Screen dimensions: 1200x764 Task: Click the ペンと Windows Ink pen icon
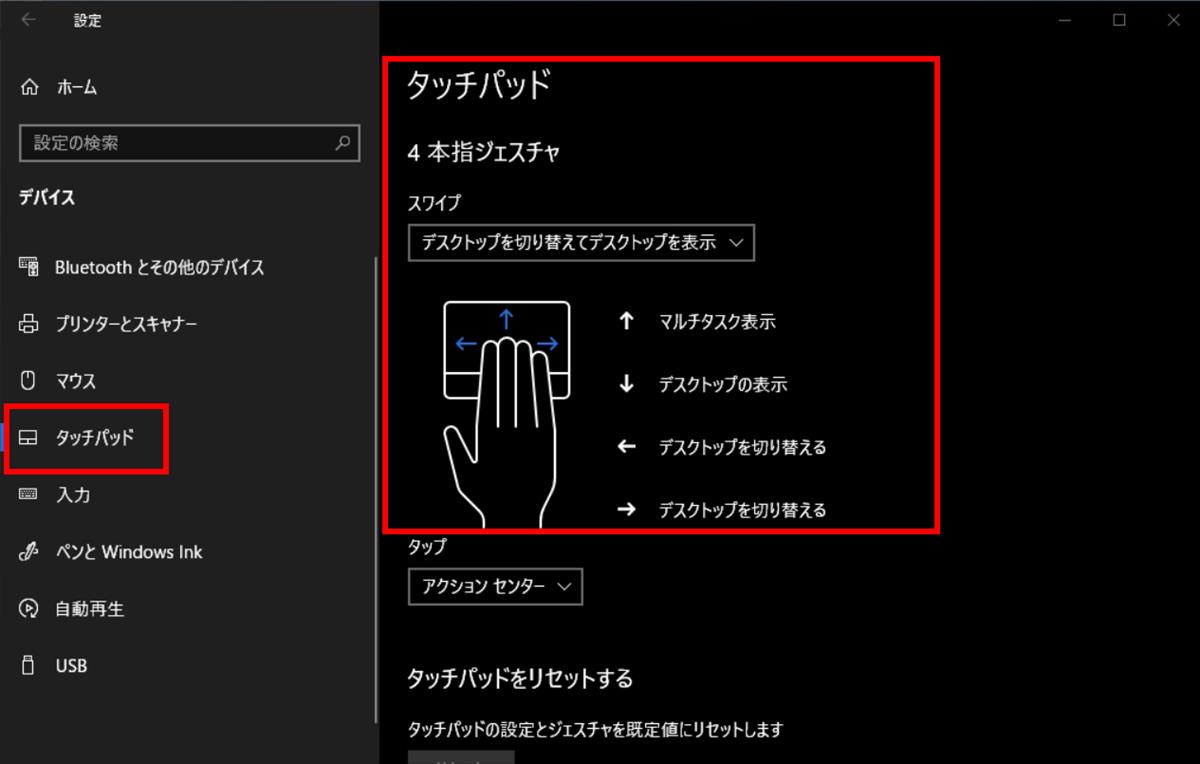[30, 552]
